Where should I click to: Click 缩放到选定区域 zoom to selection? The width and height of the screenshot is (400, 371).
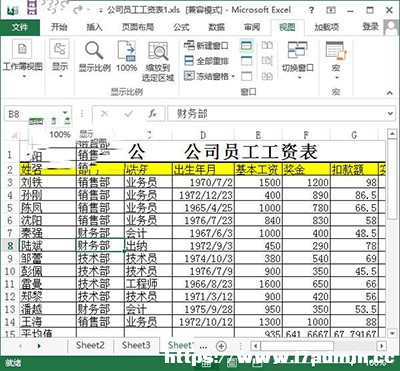158,62
